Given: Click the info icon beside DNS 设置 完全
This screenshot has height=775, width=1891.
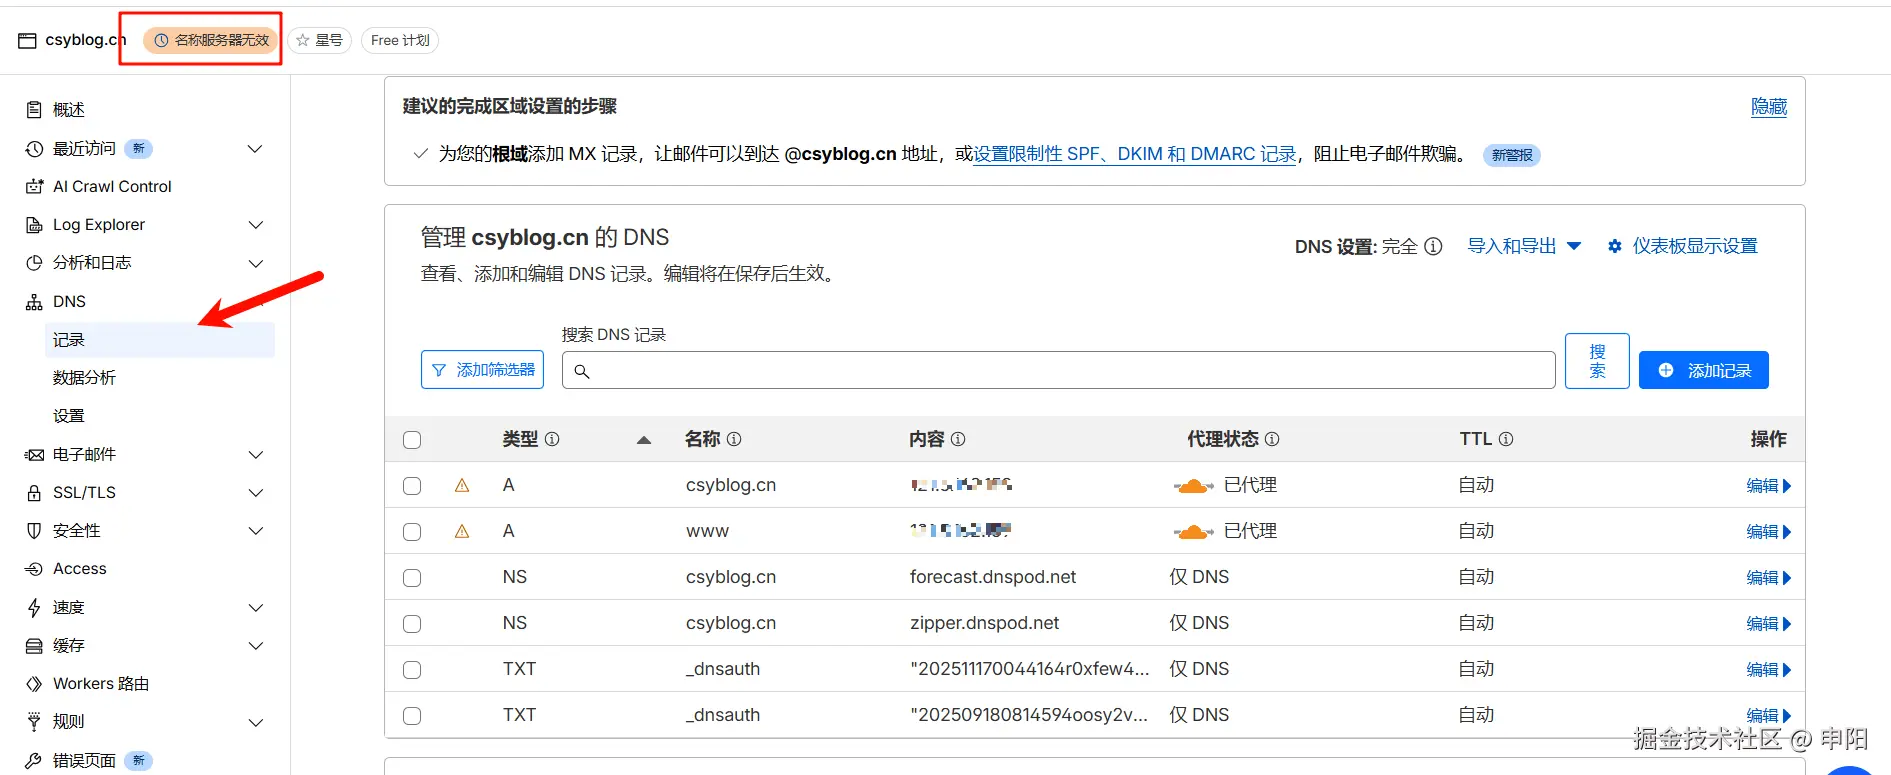Looking at the screenshot, I should (1433, 246).
